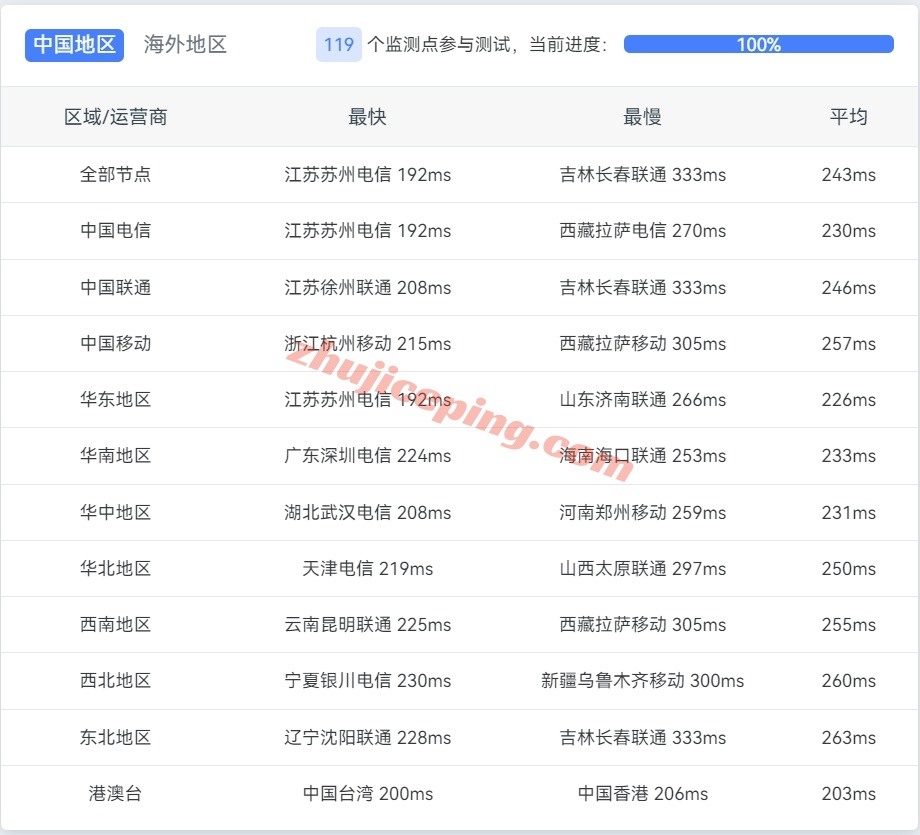
Task: Click 天津电信 219ms cell
Action: (x=367, y=569)
